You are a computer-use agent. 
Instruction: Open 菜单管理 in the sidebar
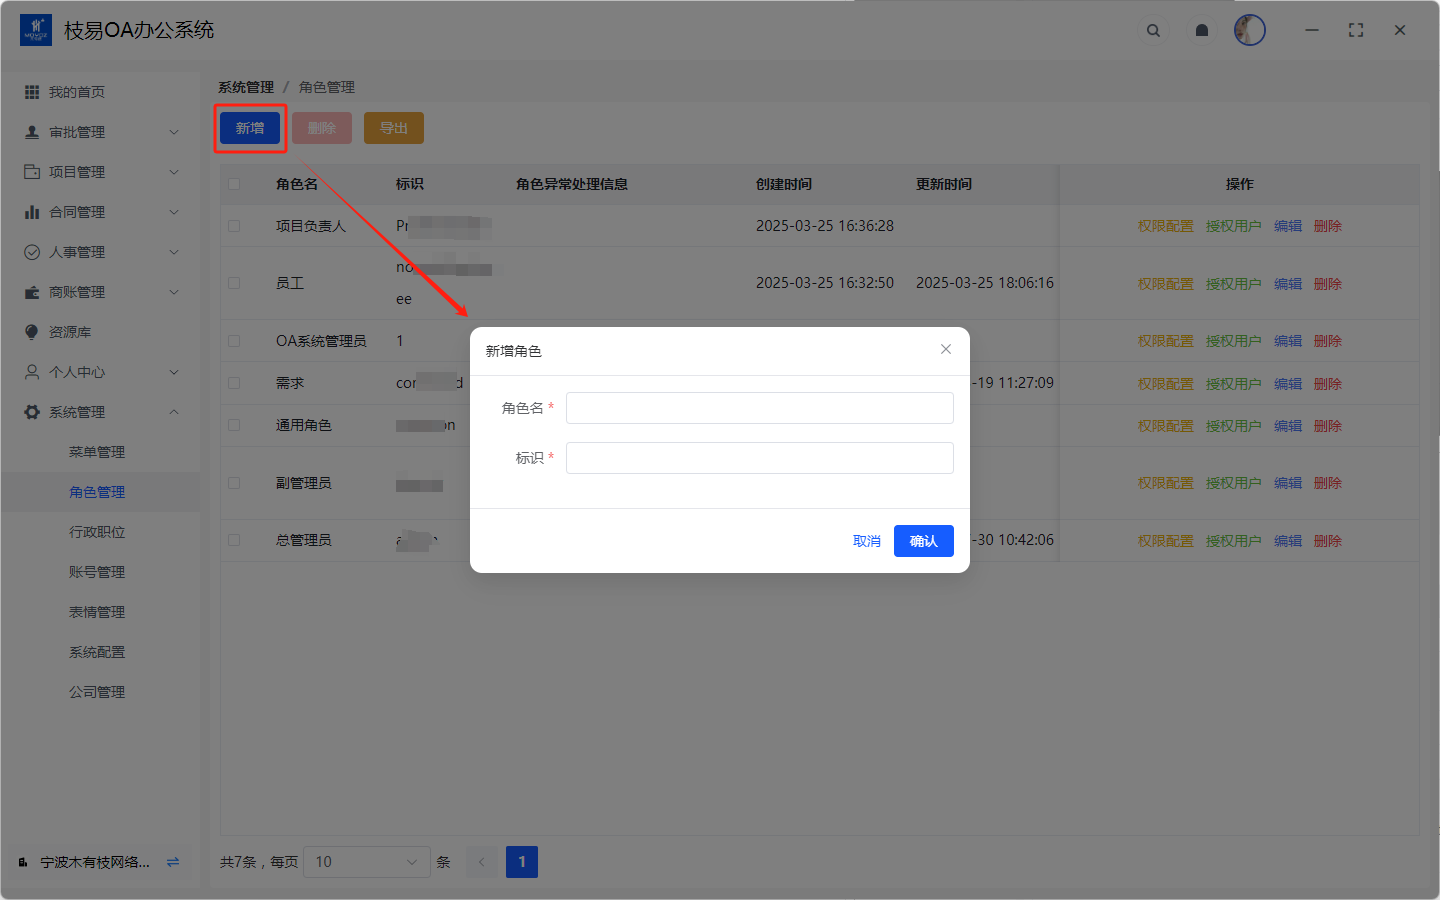coord(97,452)
